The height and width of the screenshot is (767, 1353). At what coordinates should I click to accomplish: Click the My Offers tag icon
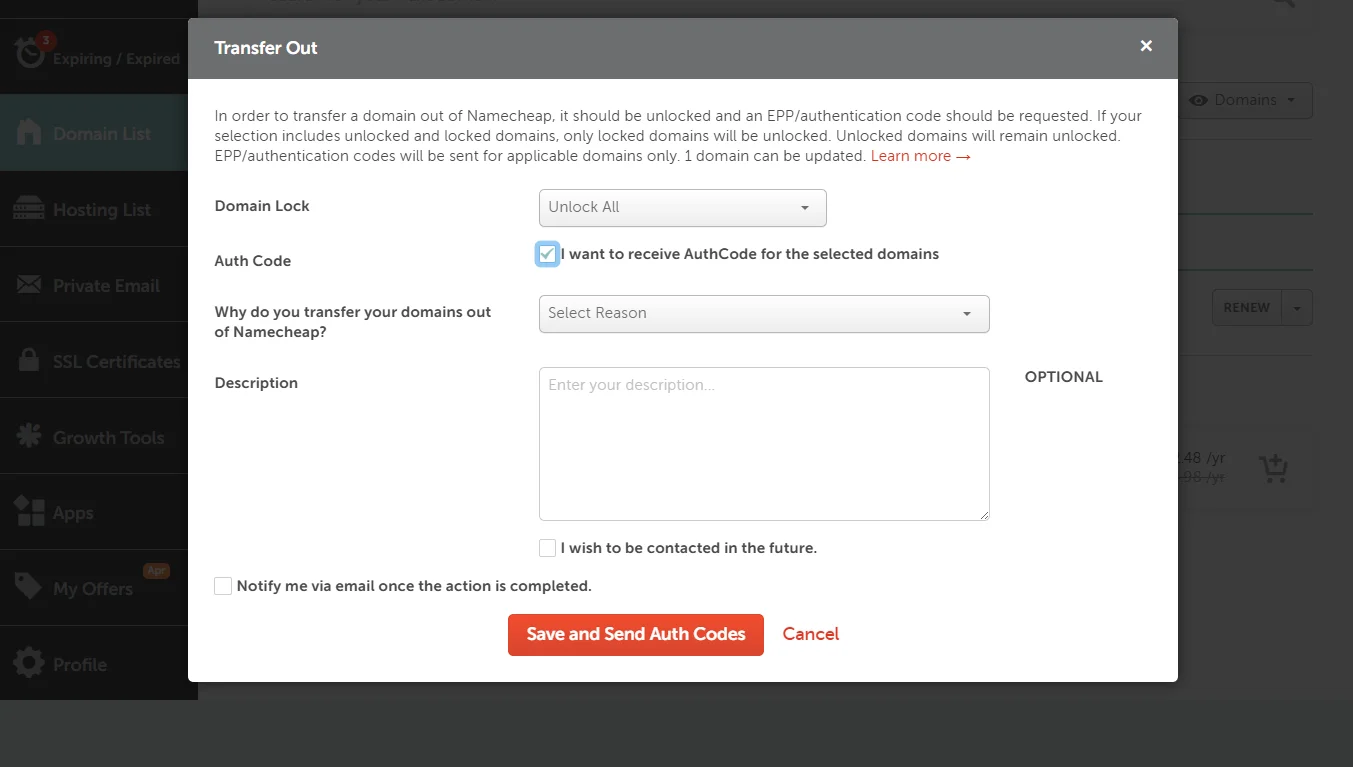(x=29, y=587)
